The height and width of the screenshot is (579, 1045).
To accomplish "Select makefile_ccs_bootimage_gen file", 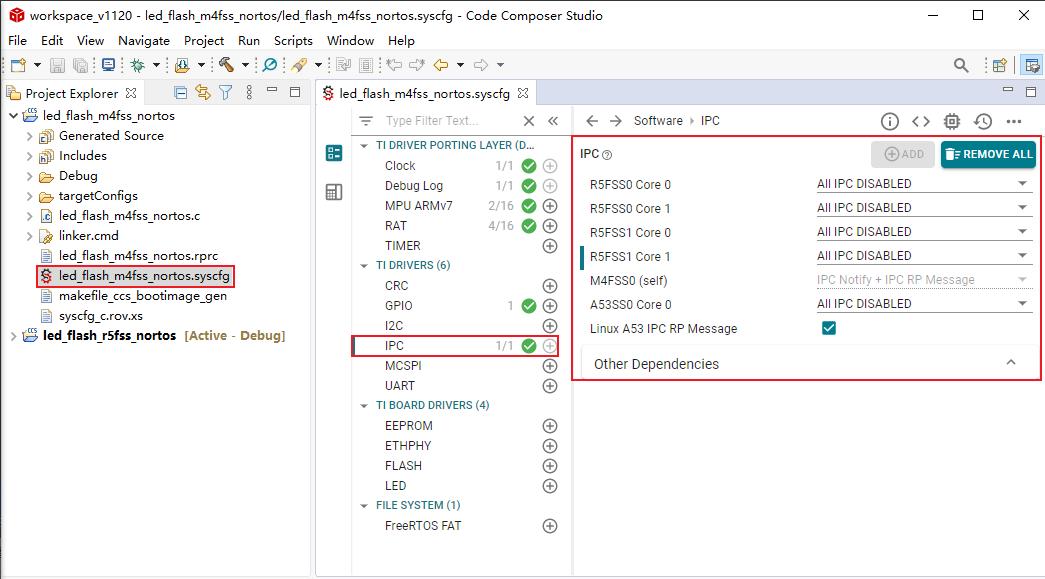I will tap(143, 296).
